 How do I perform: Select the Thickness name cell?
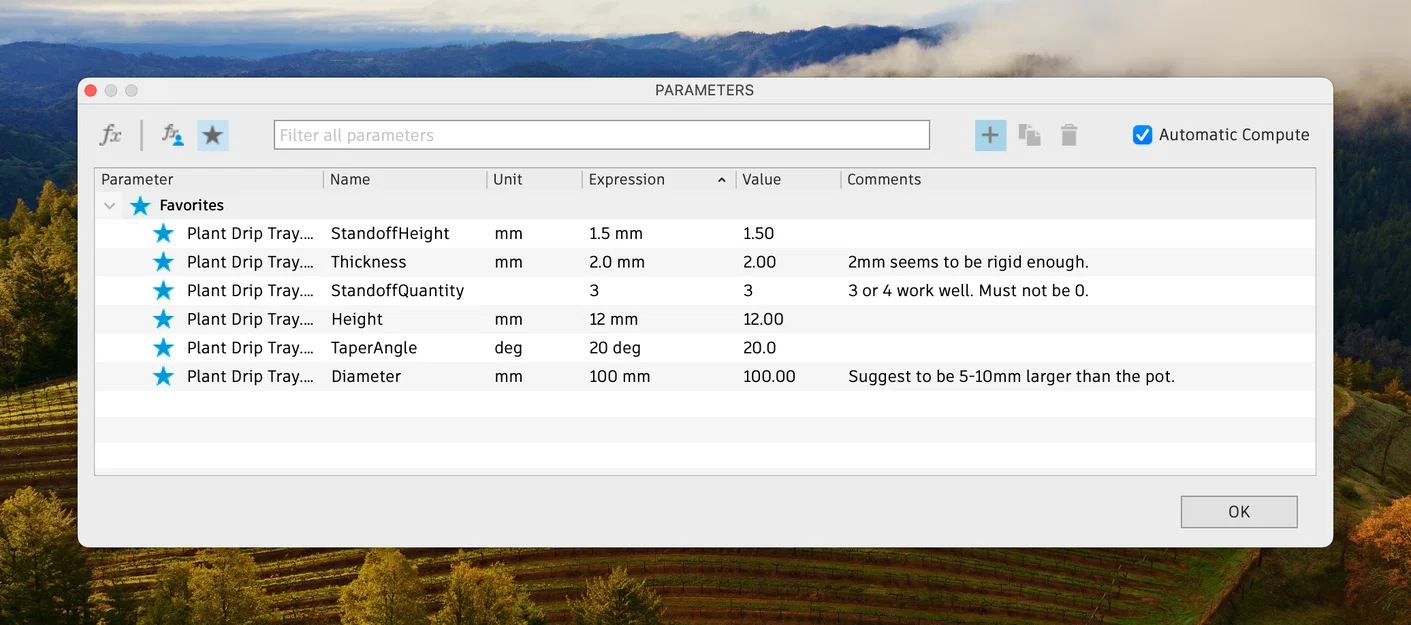[x=368, y=262]
